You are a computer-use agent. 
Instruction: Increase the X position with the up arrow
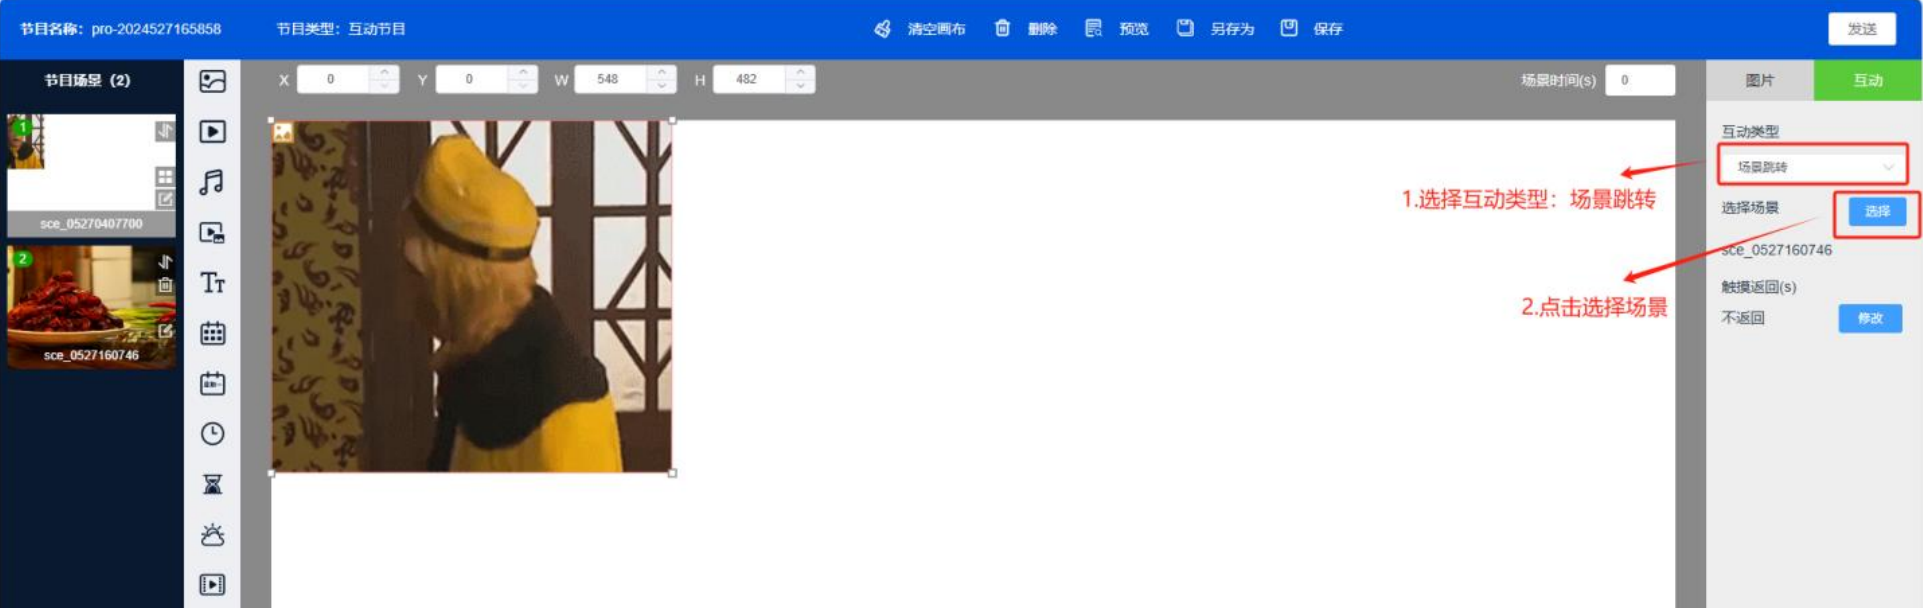pyautogui.click(x=385, y=73)
